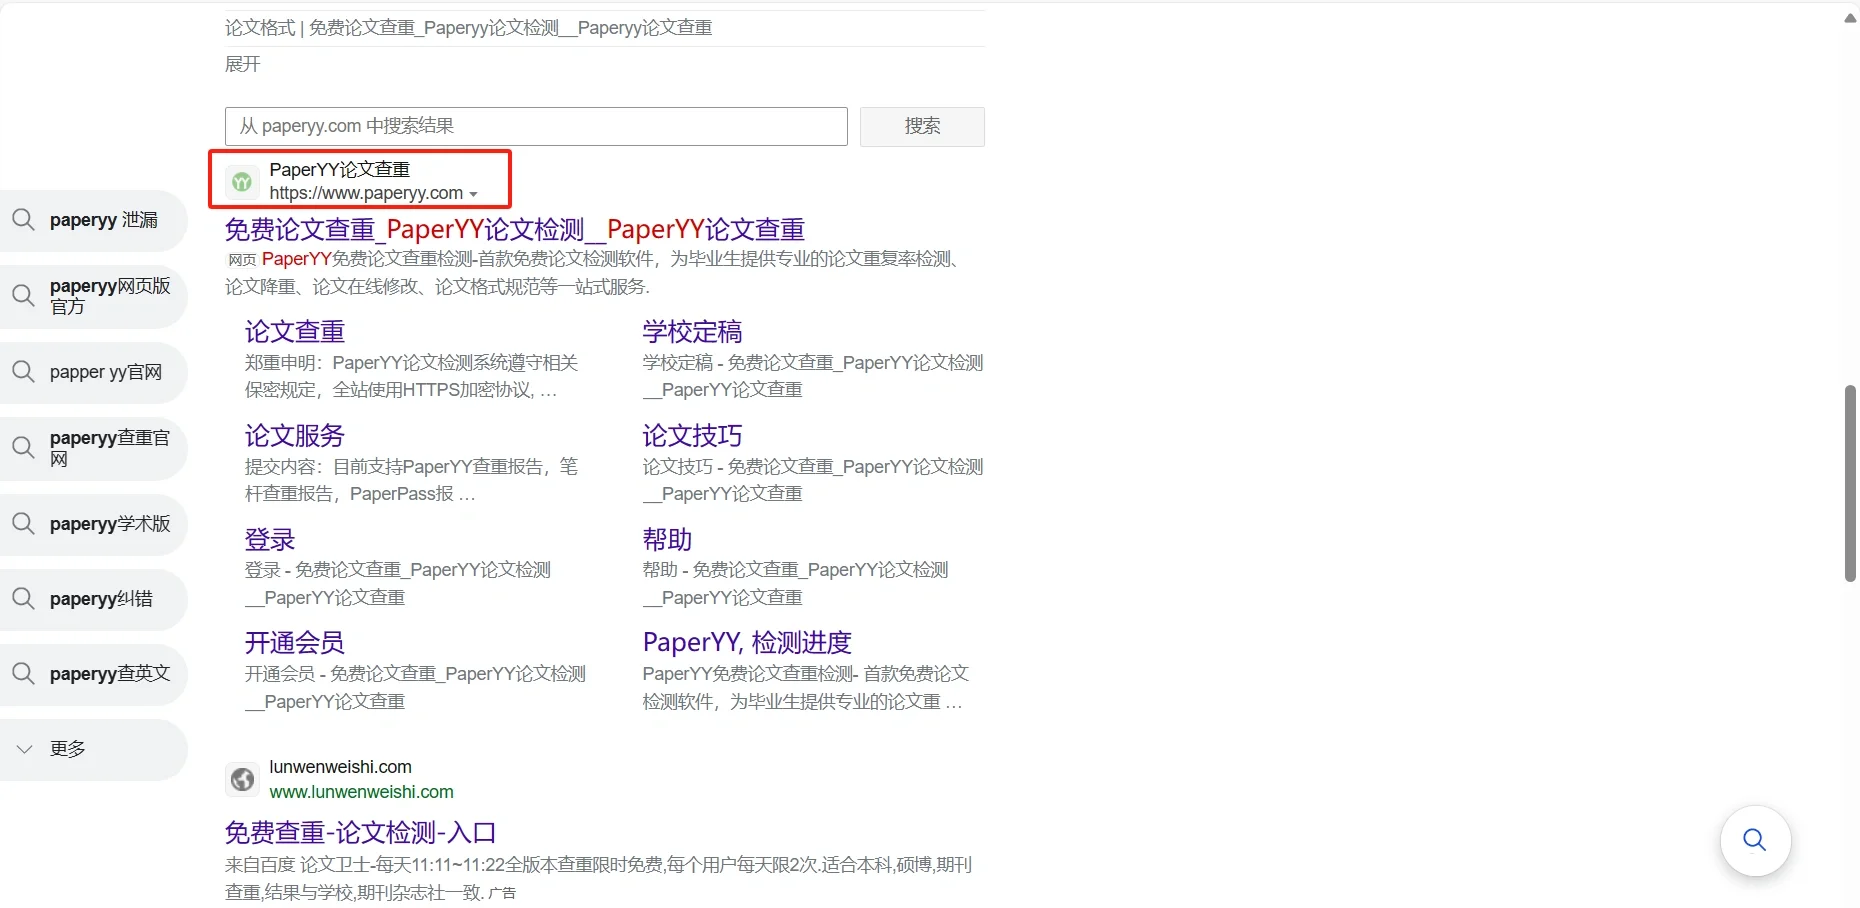Click the page vertical scrollbar thumb
This screenshot has height=908, width=1860.
(1850, 483)
